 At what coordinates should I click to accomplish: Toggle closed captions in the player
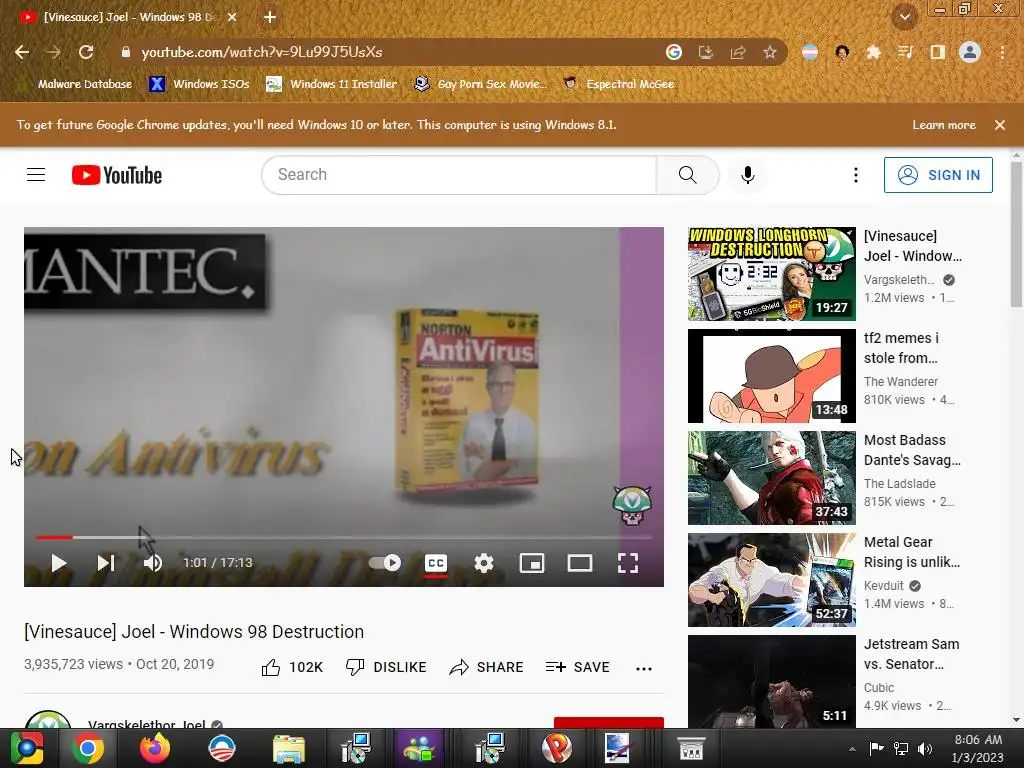coord(436,563)
